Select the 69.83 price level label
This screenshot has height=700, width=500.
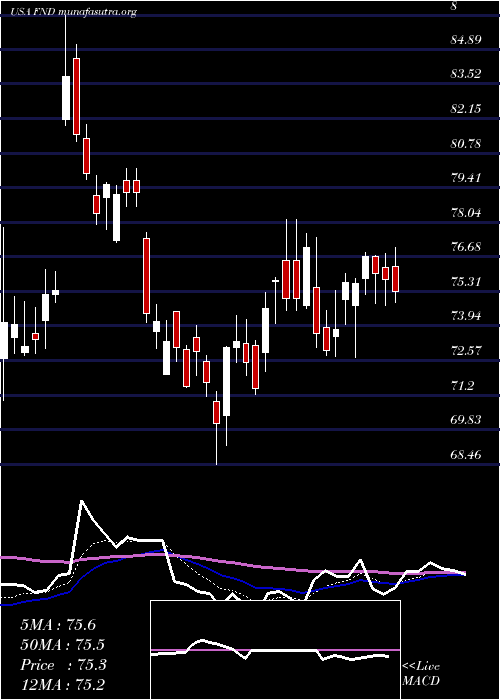(466, 420)
